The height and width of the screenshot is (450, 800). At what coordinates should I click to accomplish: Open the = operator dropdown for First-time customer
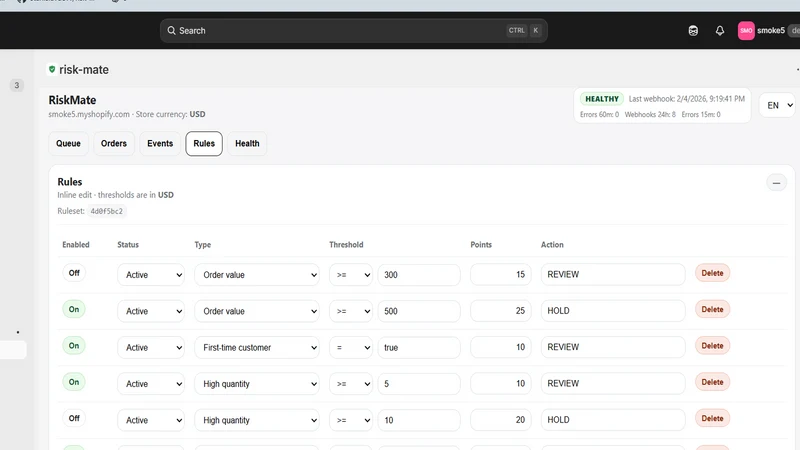pos(351,347)
